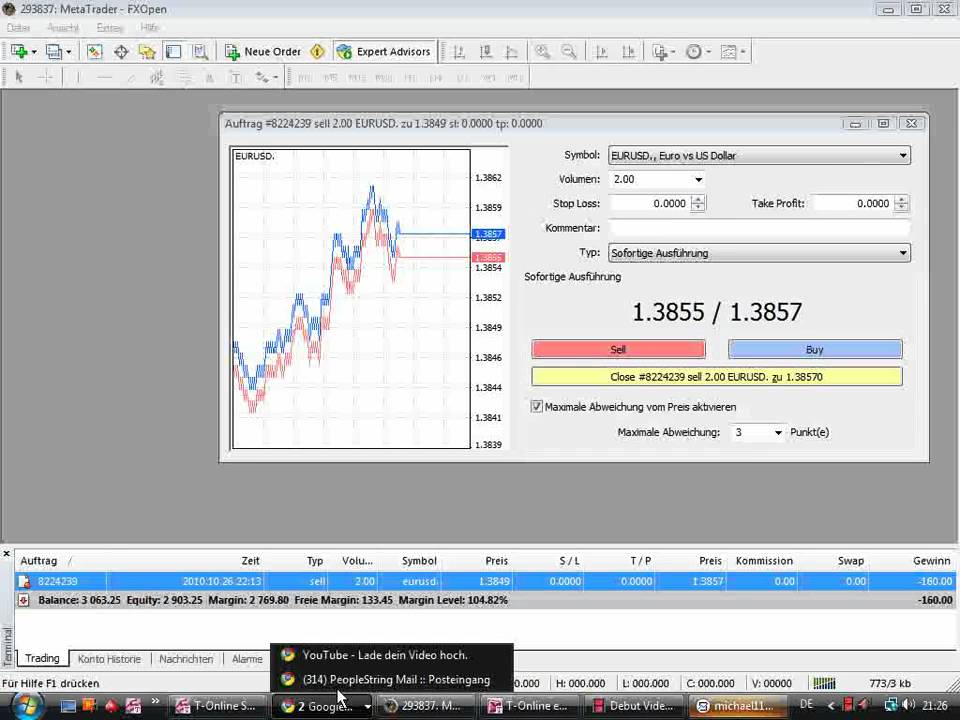Viewport: 960px width, 720px height.
Task: Click the red Sell button
Action: pos(618,350)
